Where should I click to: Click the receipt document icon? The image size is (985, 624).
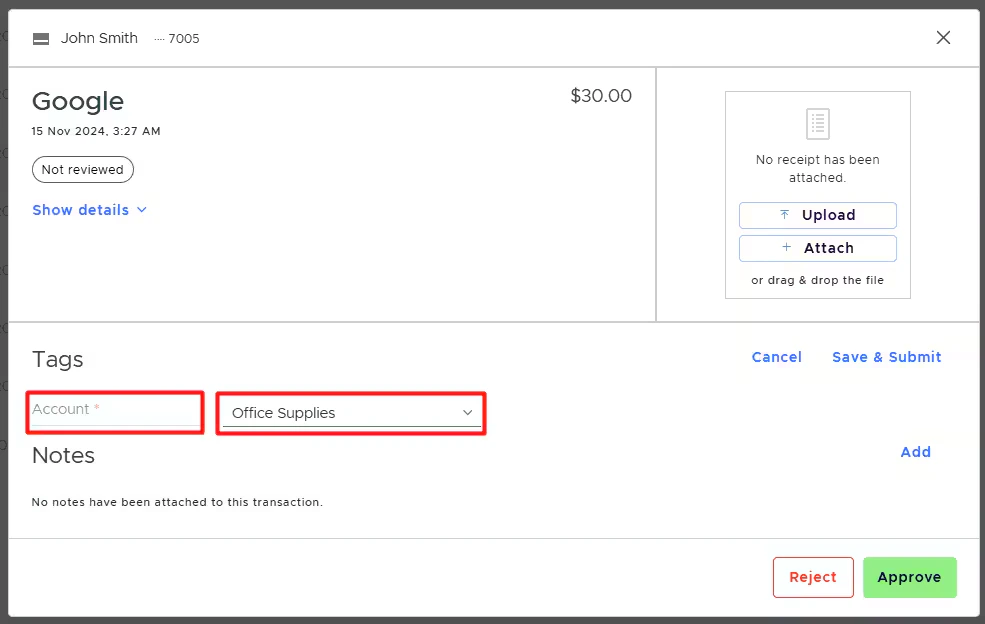pos(817,124)
